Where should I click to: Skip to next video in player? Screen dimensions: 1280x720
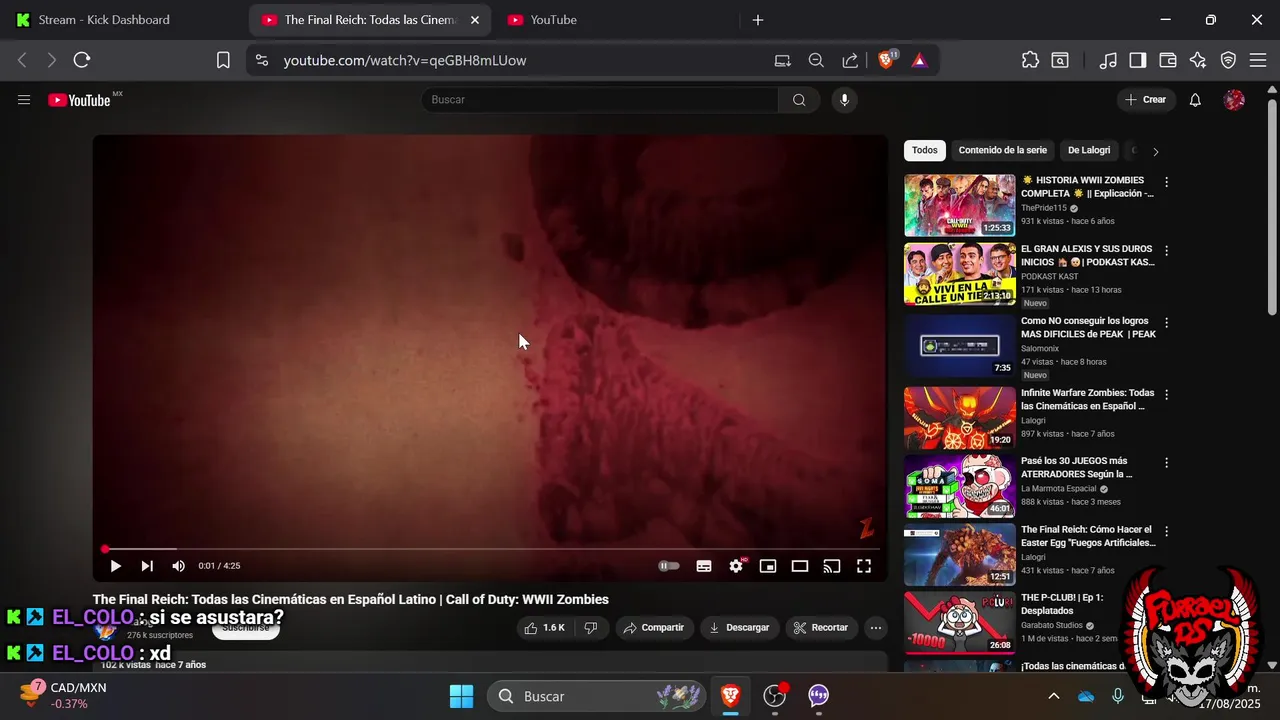pyautogui.click(x=147, y=566)
